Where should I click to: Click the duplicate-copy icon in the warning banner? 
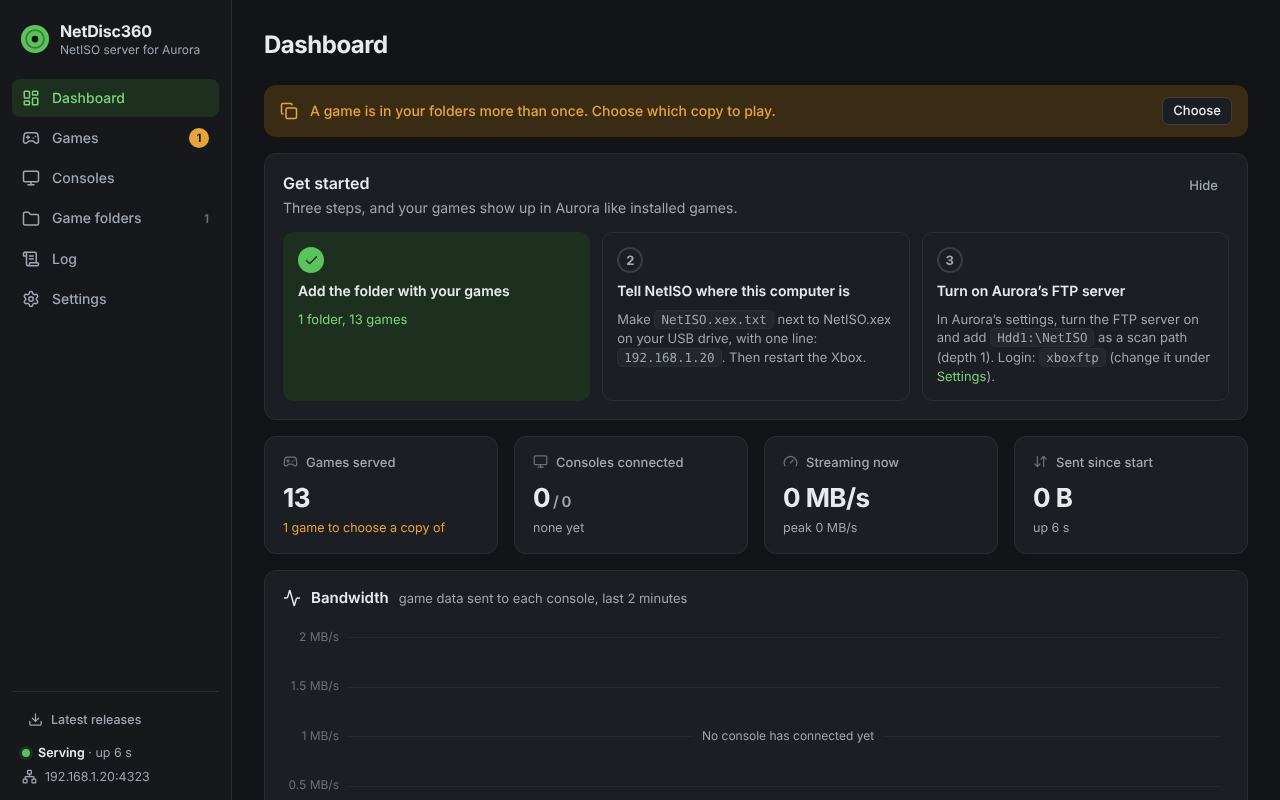click(x=289, y=111)
